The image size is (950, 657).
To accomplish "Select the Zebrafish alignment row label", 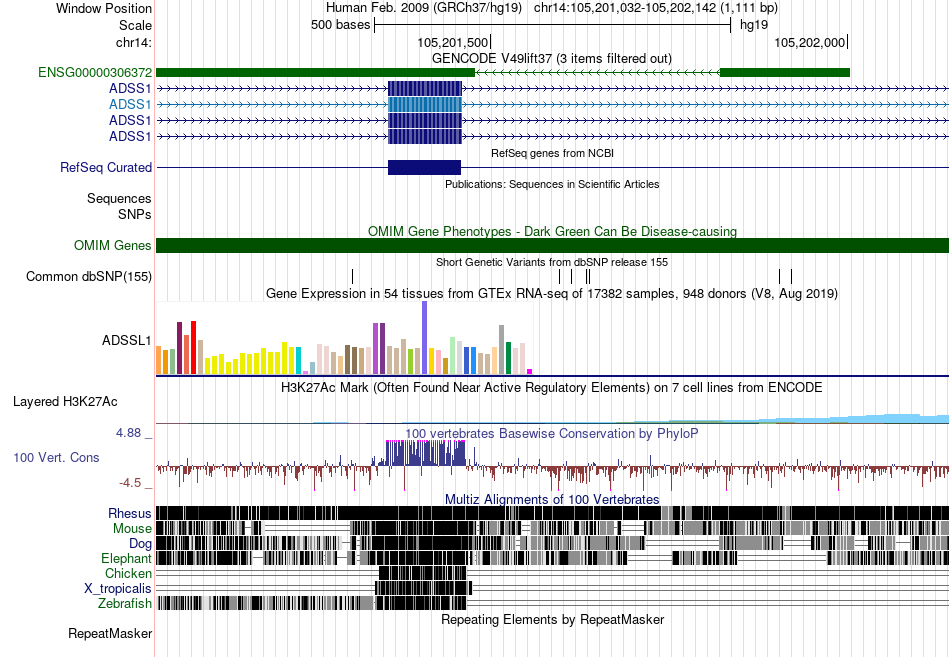I will [x=125, y=604].
